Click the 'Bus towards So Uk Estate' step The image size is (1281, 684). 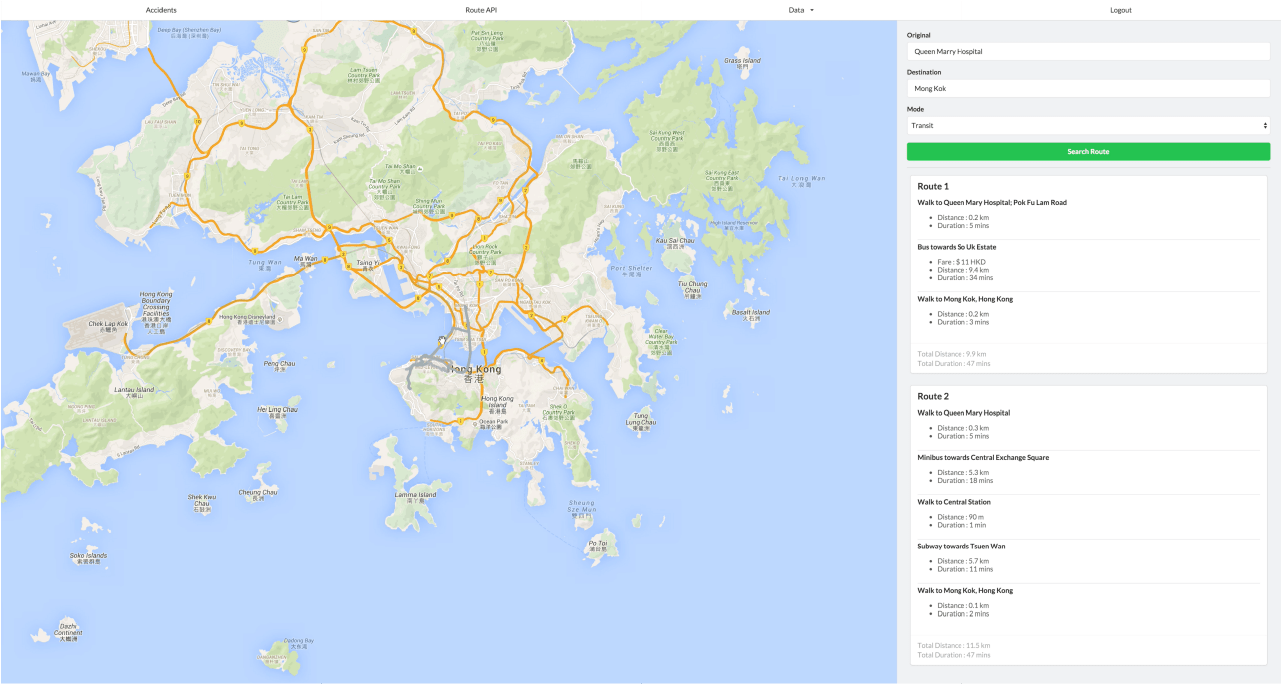(957, 246)
